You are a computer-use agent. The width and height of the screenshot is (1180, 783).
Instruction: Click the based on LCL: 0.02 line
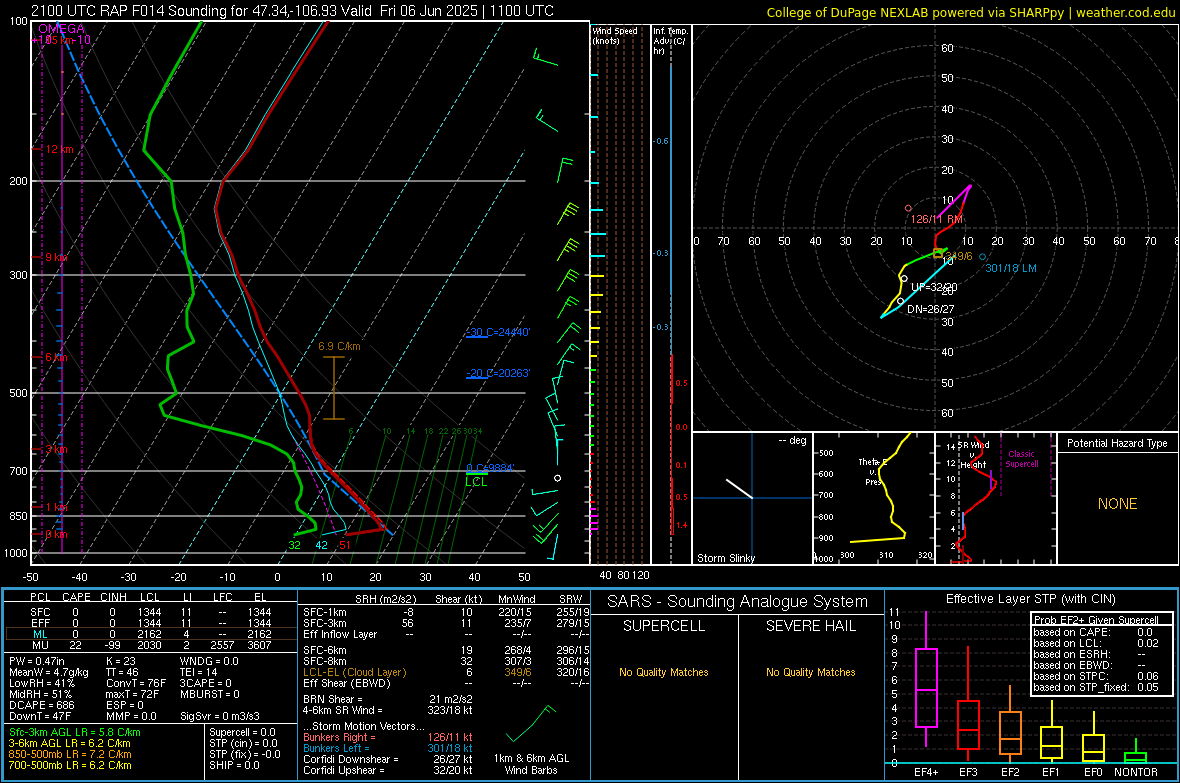(1096, 643)
